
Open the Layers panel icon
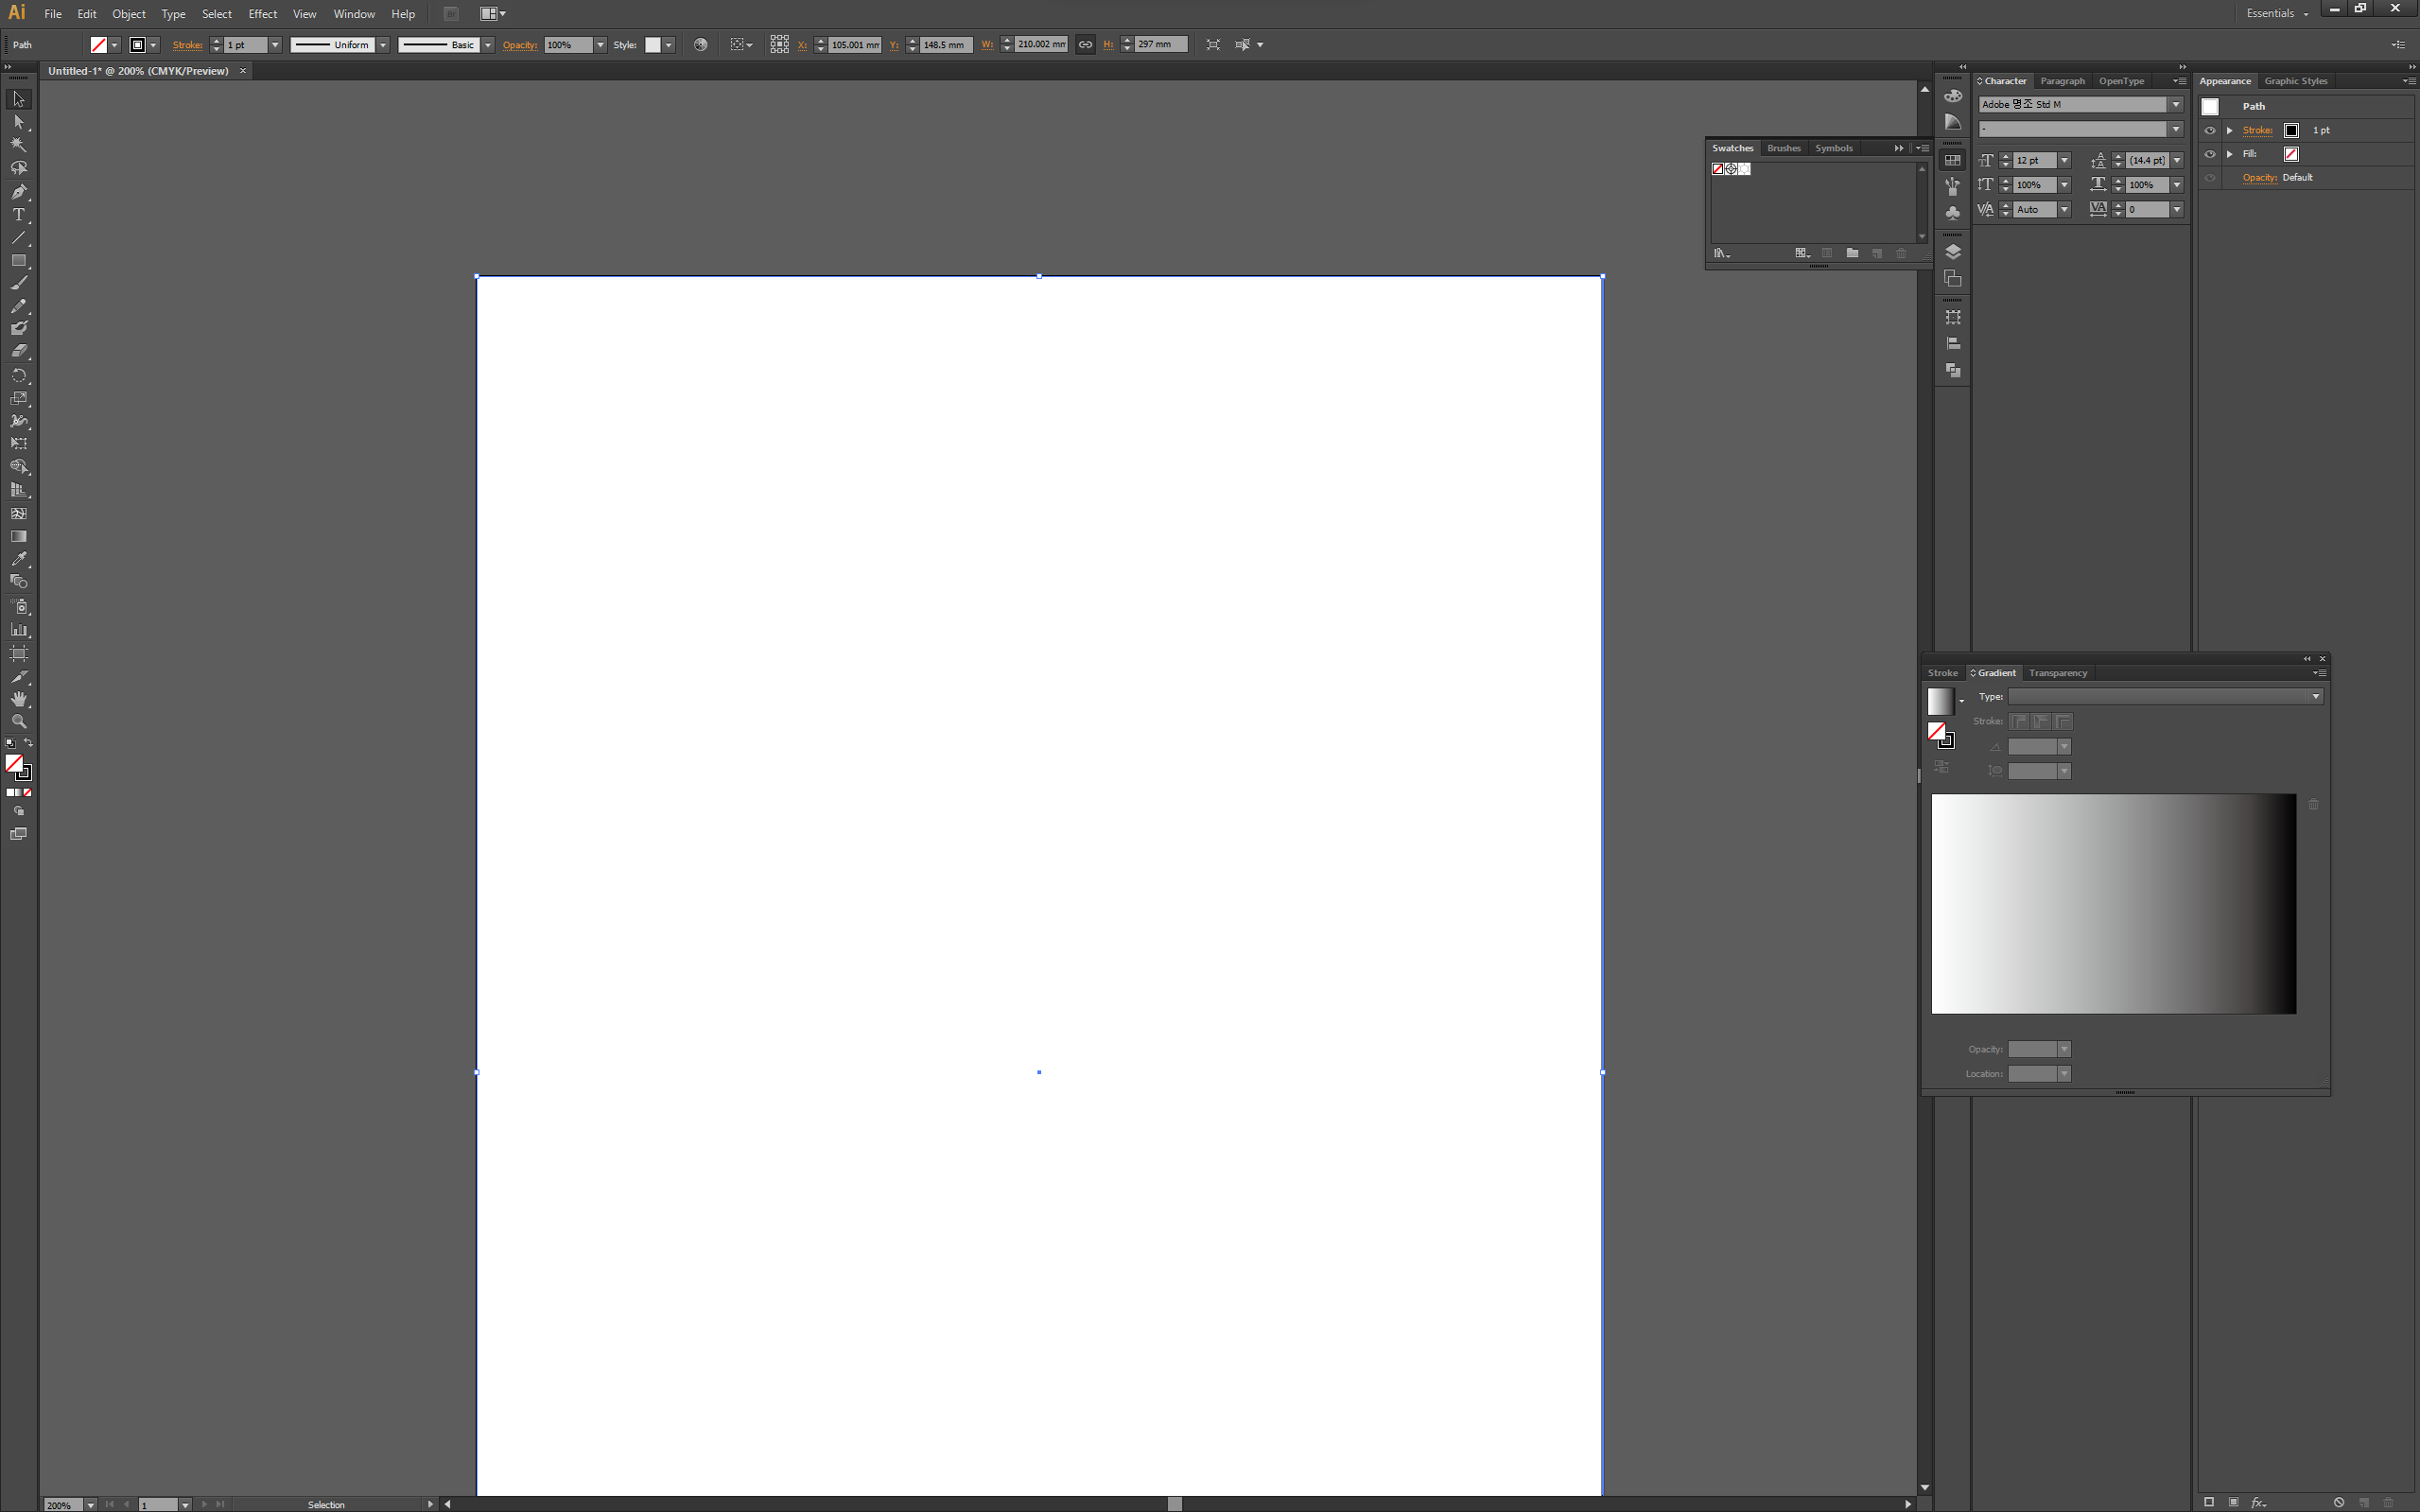(x=1952, y=252)
